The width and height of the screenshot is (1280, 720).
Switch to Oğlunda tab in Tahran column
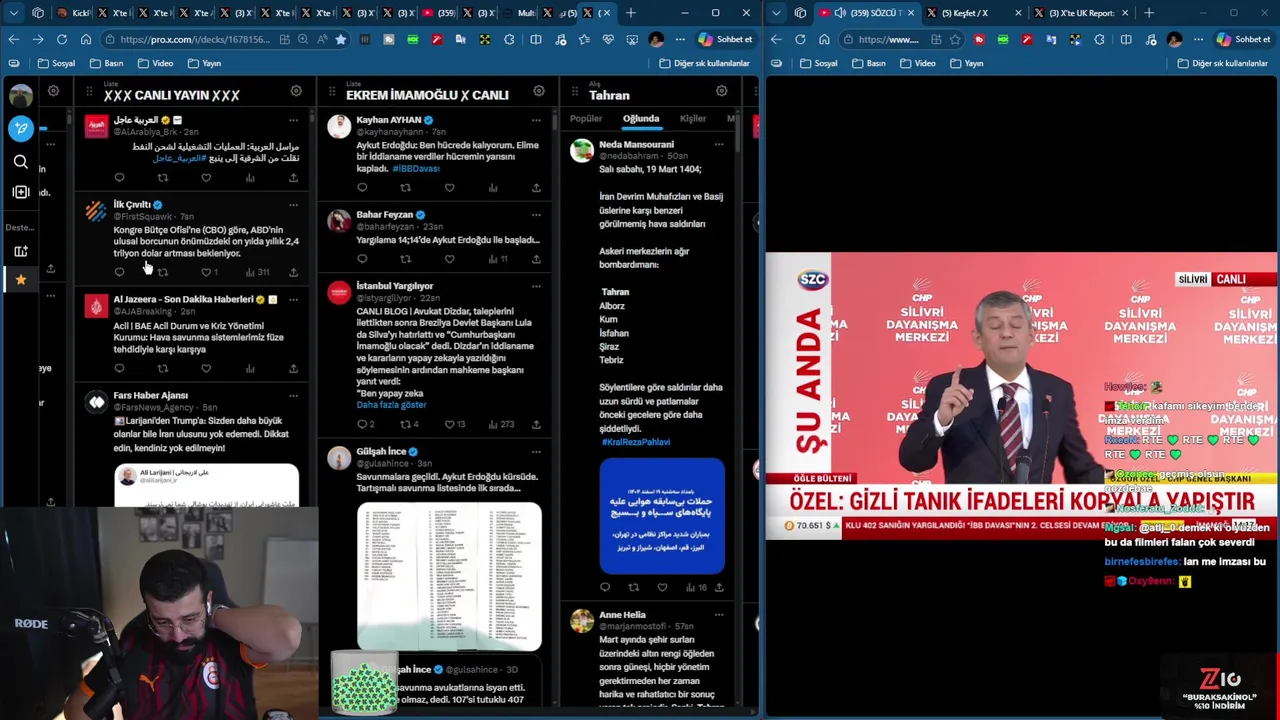click(641, 119)
